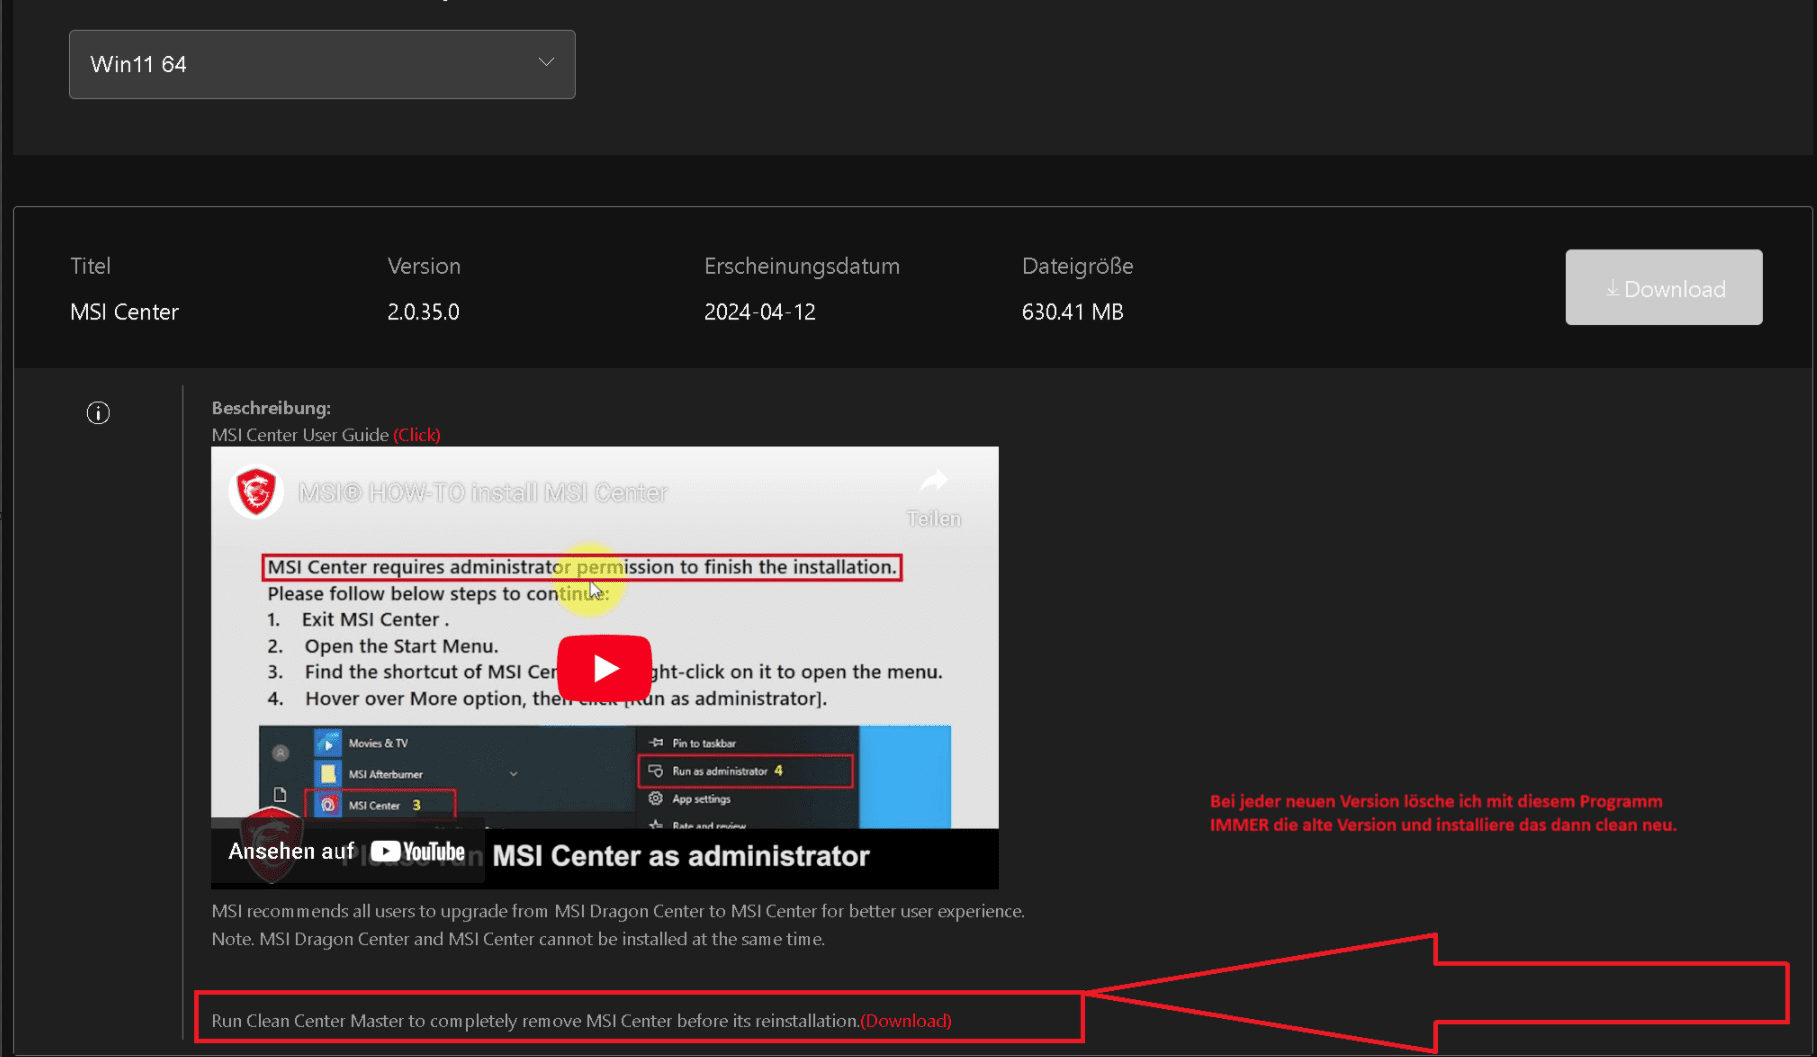Select the file size 630.41 MB

tap(1072, 312)
